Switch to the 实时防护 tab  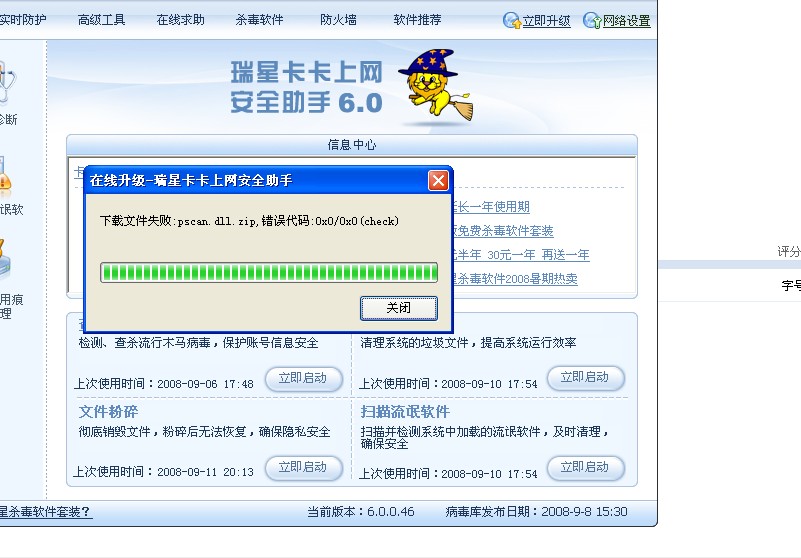tap(22, 20)
